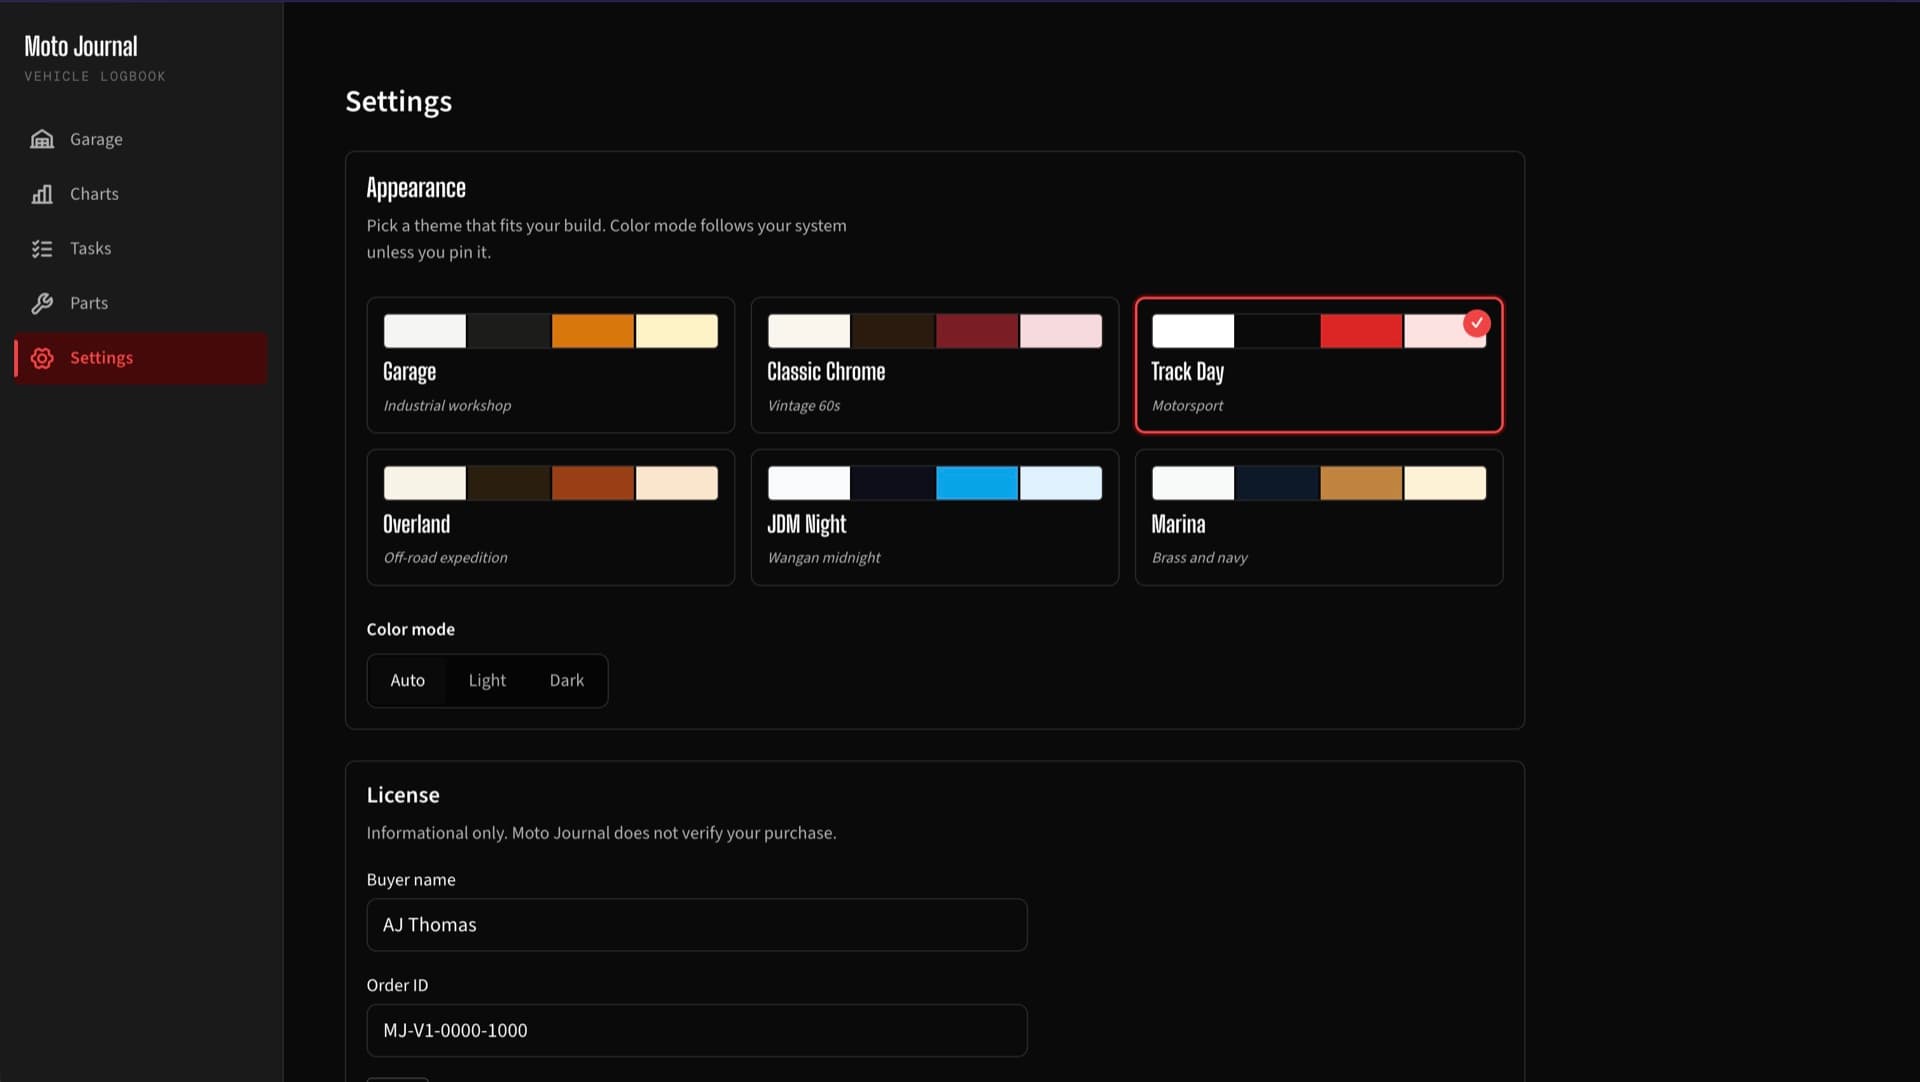
Task: Click 'Industrial workshop' subtitle text
Action: click(447, 406)
